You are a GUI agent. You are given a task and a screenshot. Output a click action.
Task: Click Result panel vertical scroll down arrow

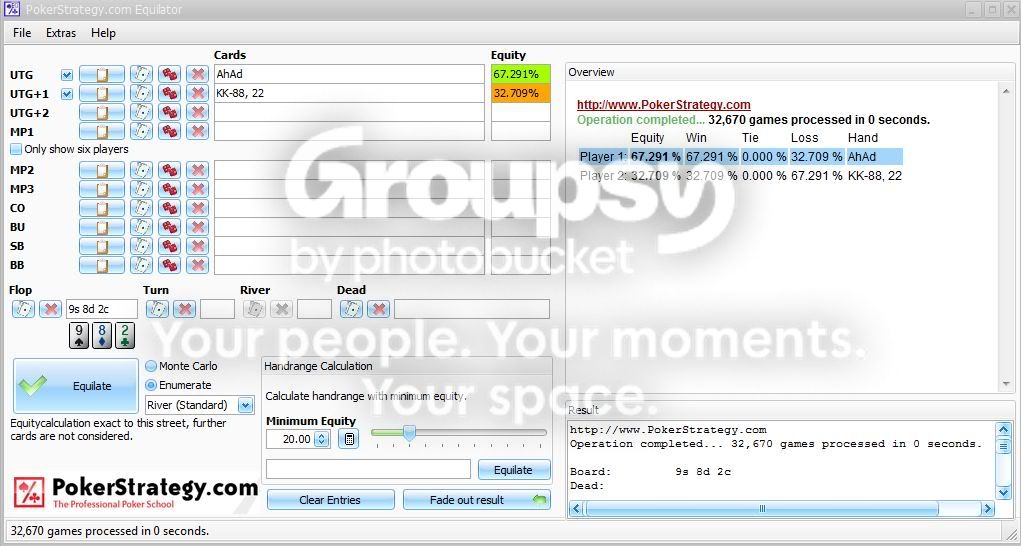point(1003,491)
